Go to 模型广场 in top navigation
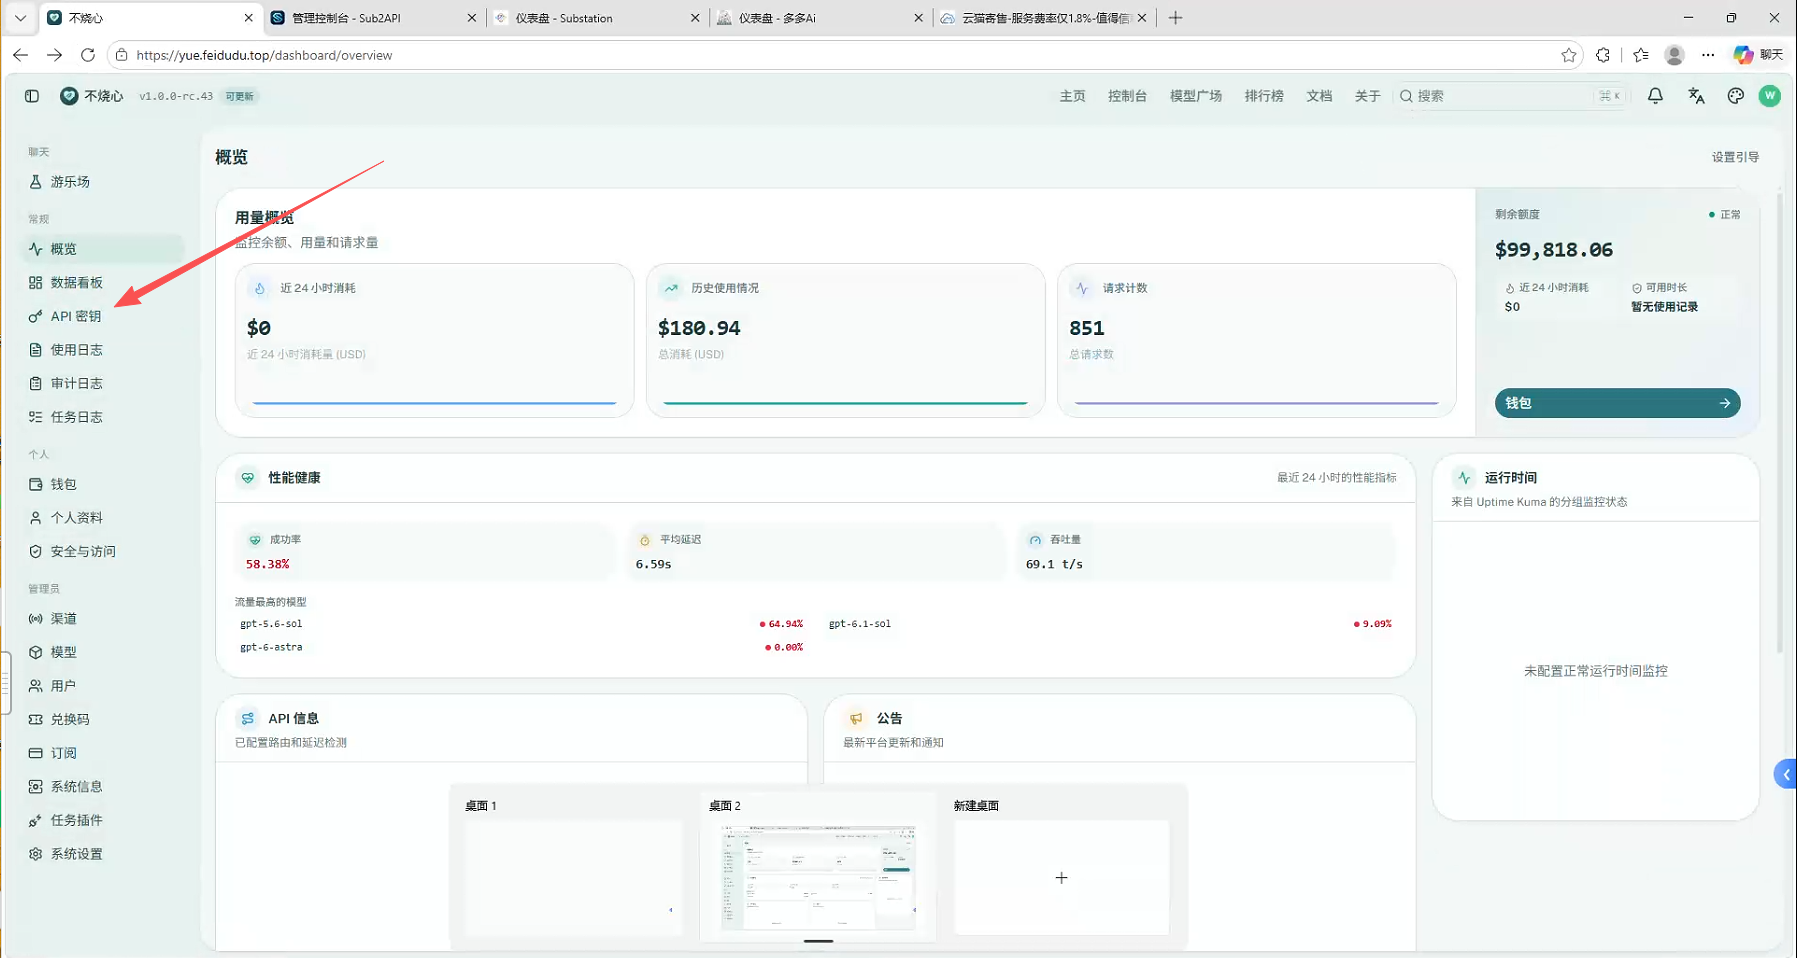 [x=1196, y=96]
